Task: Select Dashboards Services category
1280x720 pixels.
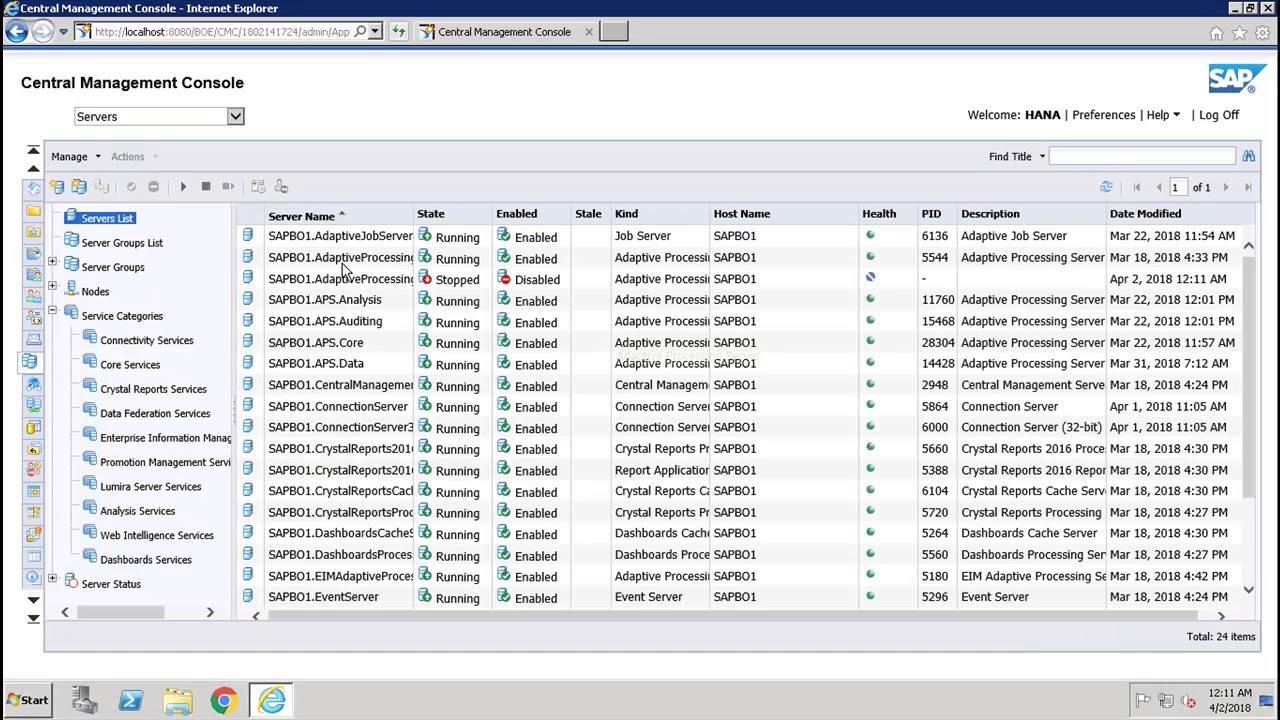Action: [x=146, y=560]
